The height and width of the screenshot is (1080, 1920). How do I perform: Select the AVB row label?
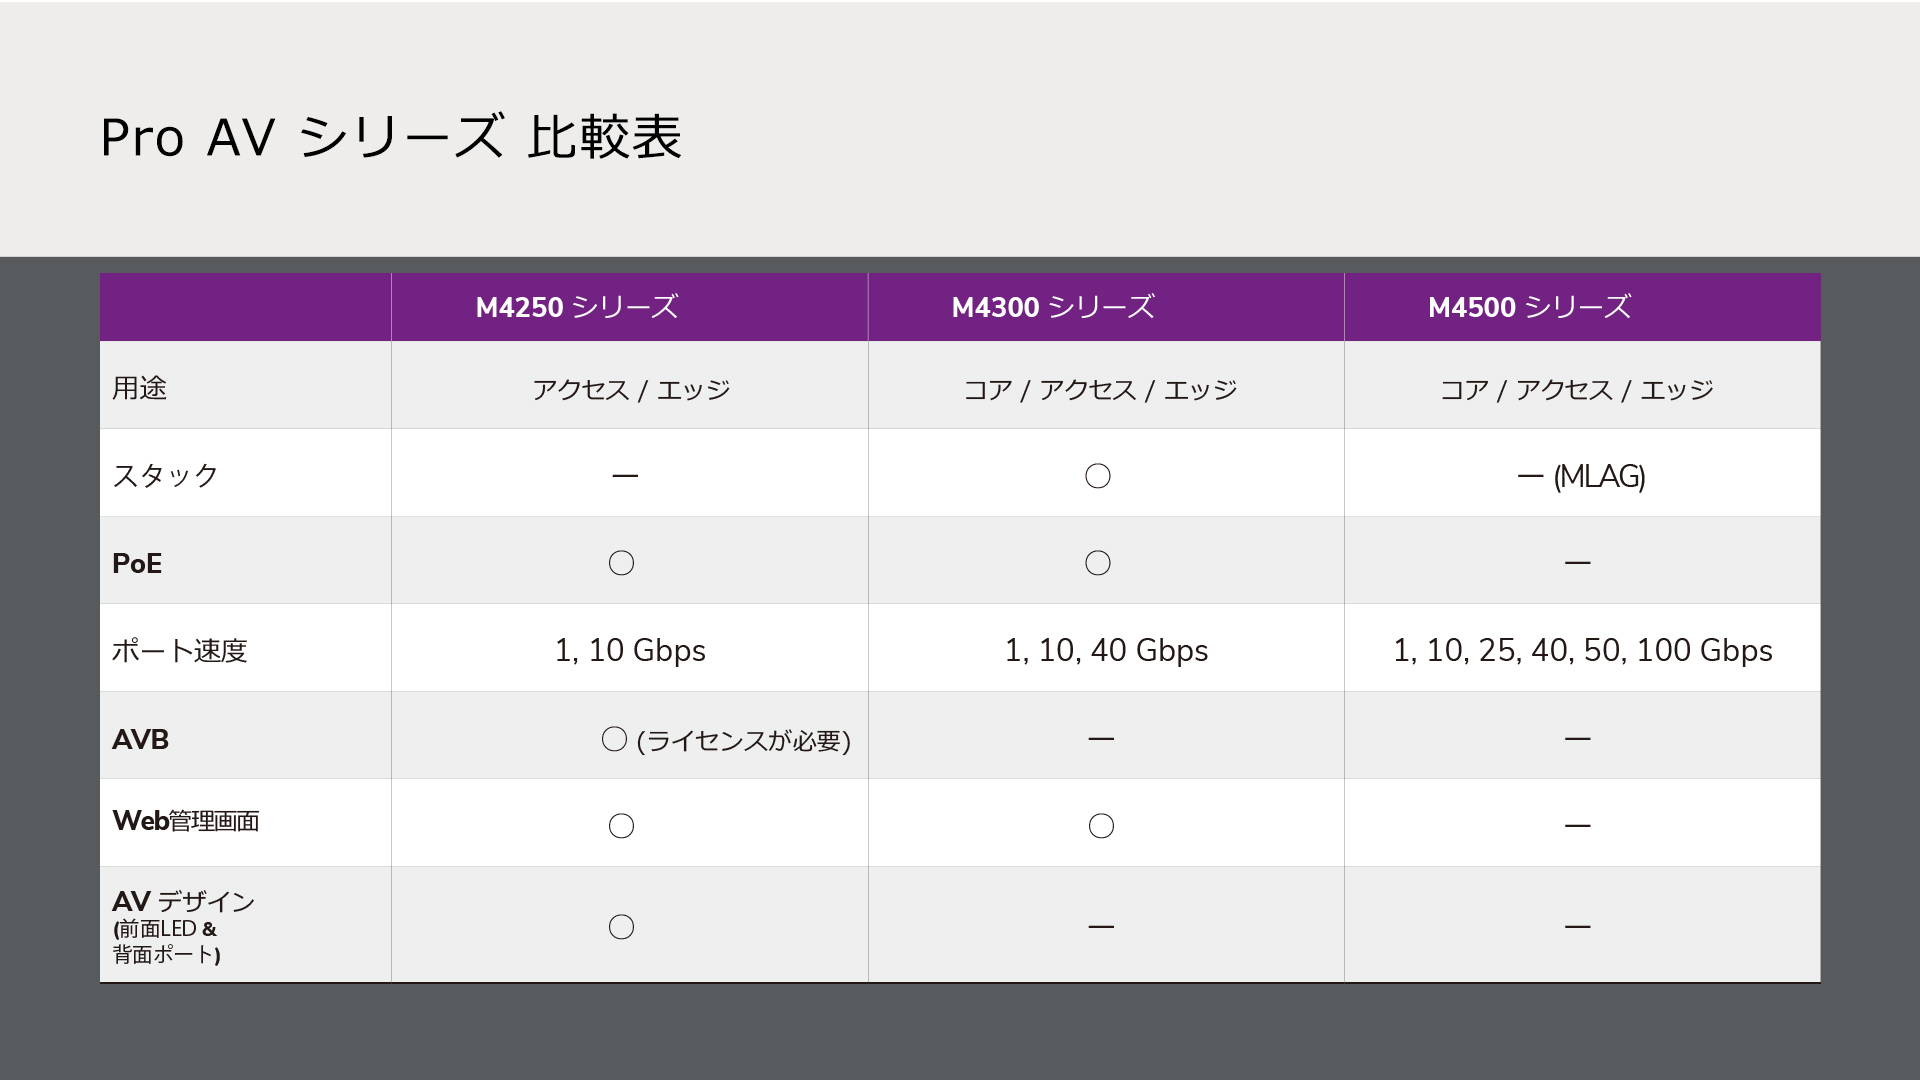(140, 740)
